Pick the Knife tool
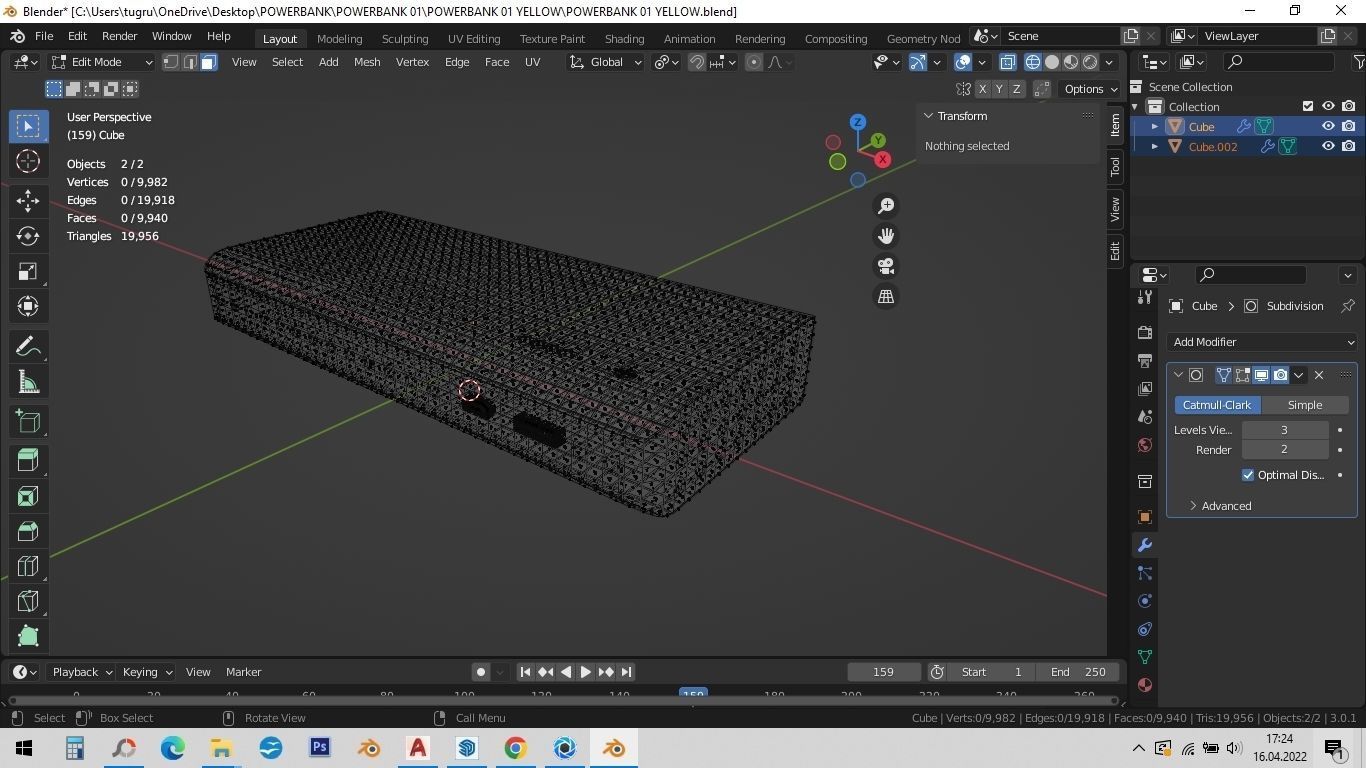Image resolution: width=1366 pixels, height=768 pixels. pyautogui.click(x=28, y=601)
